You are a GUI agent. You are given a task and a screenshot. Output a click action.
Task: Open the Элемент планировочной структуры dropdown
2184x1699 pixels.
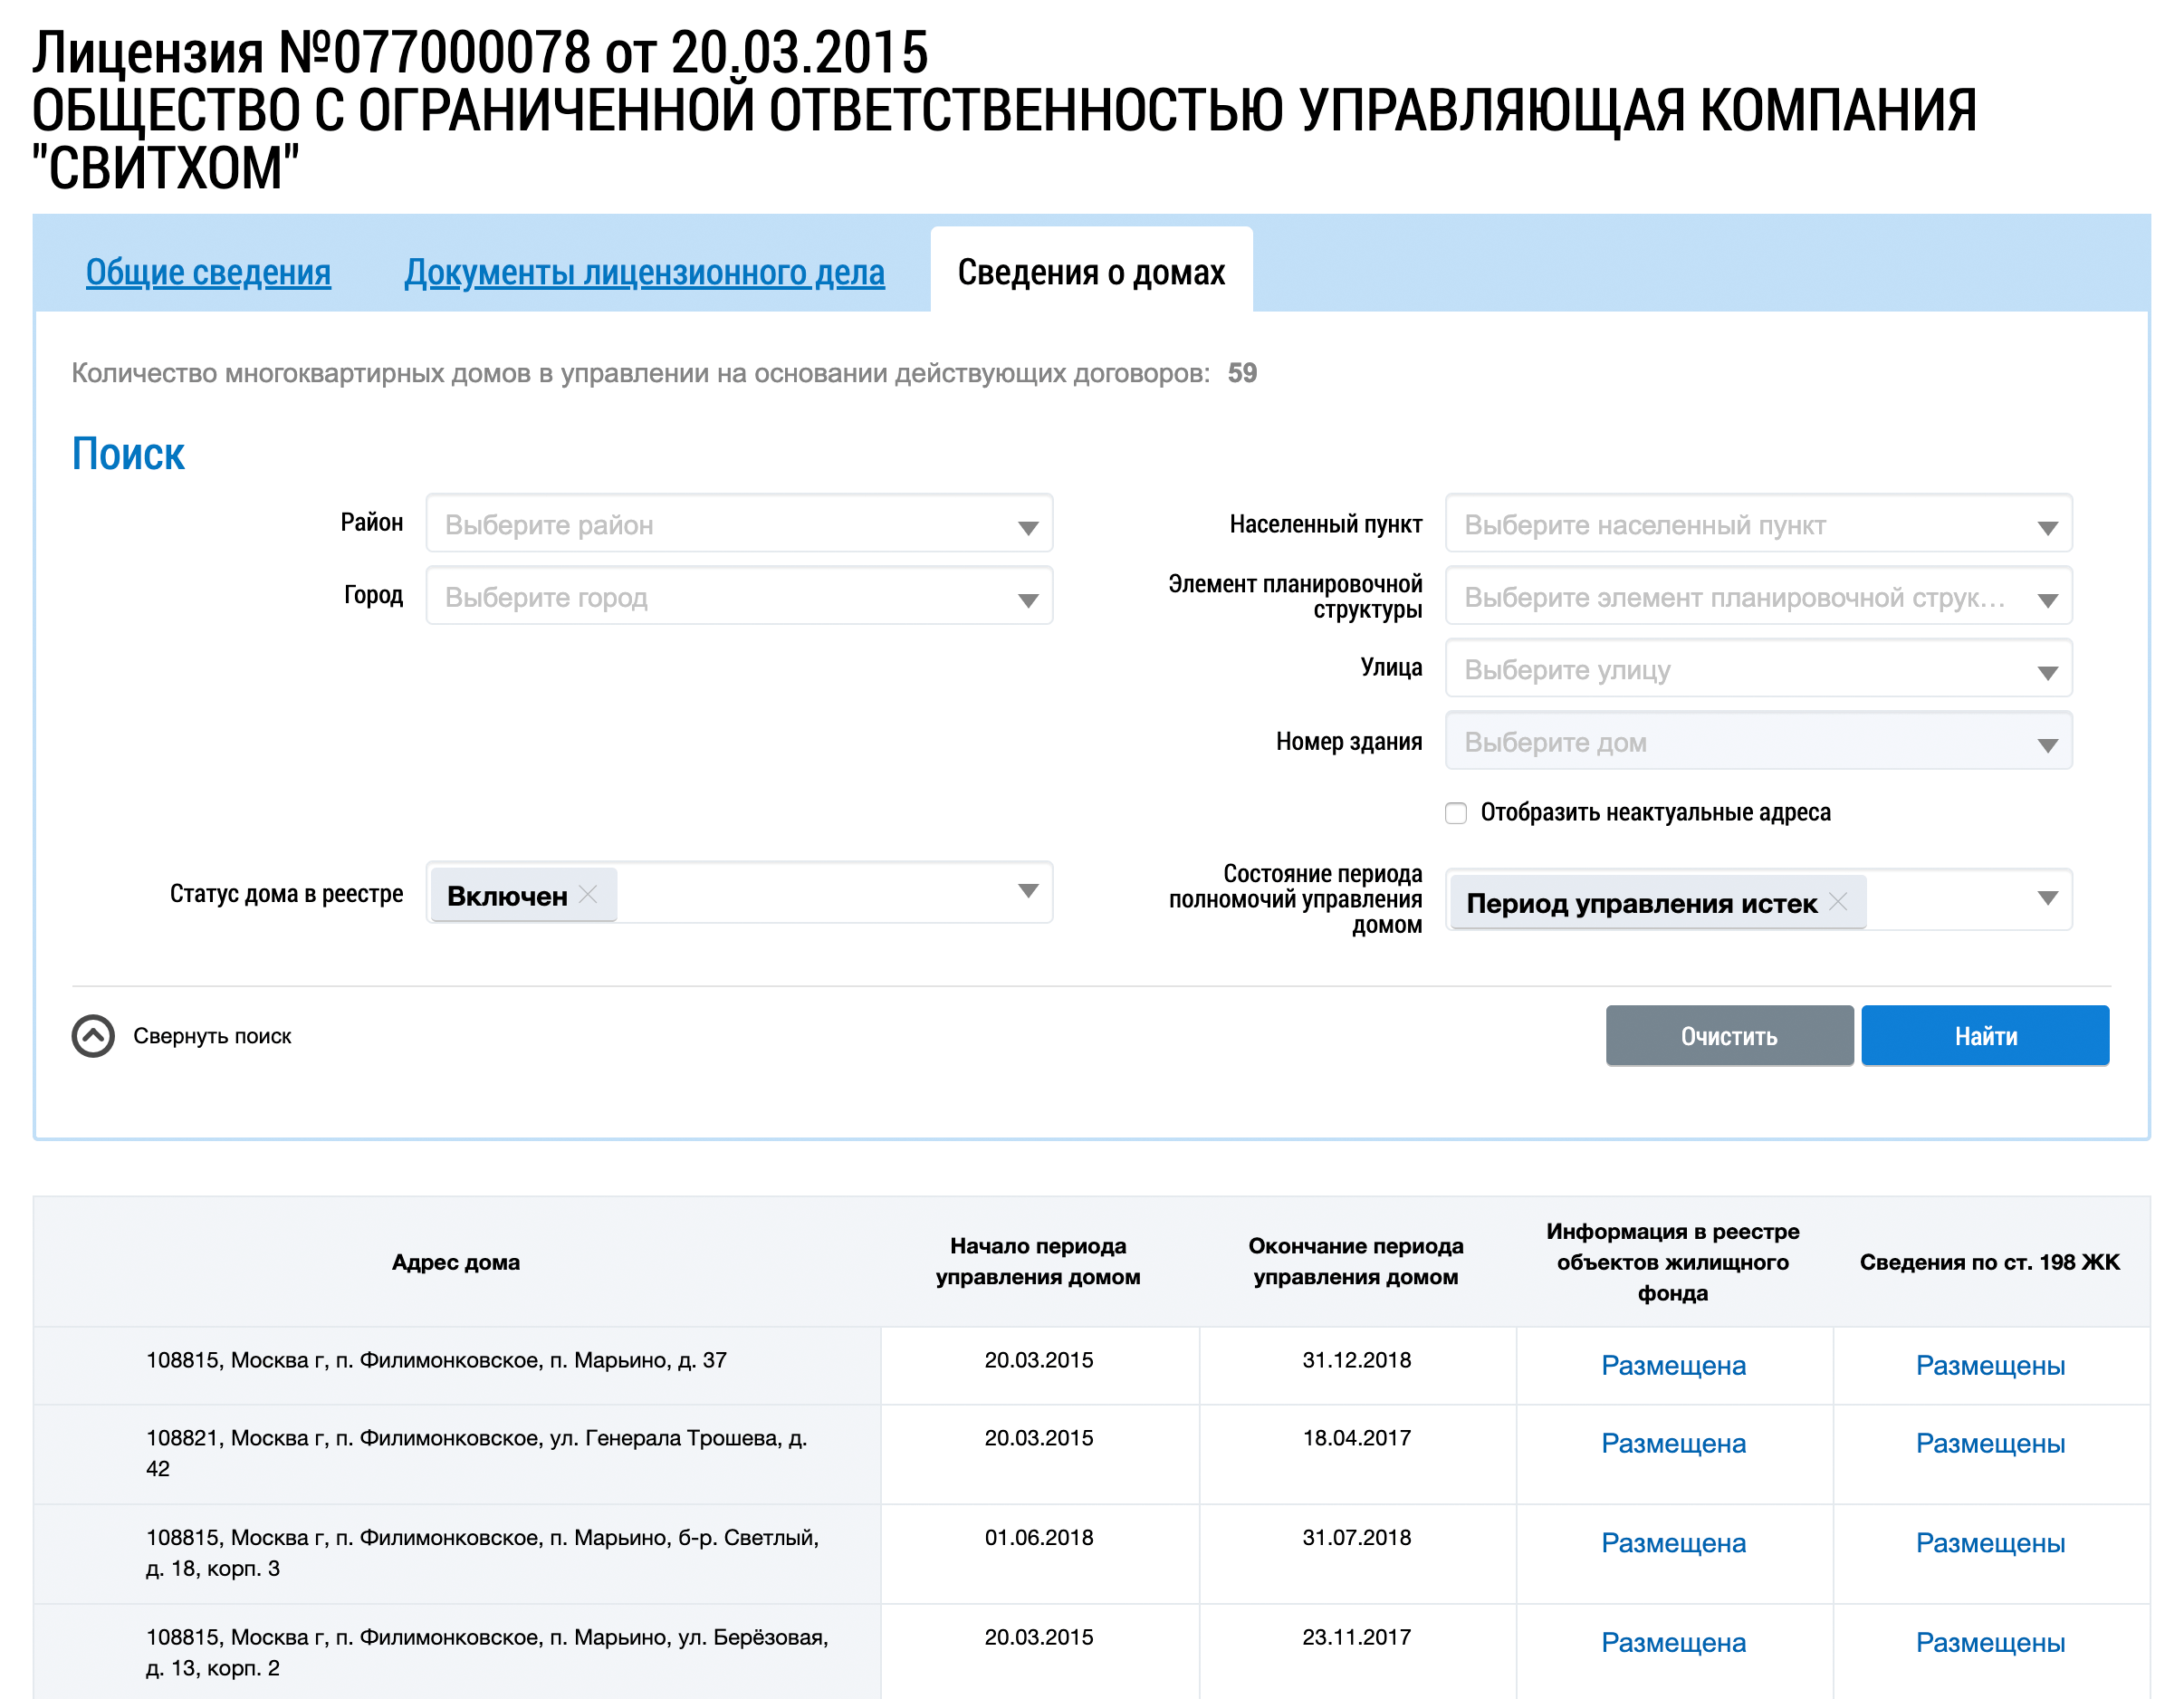1758,596
